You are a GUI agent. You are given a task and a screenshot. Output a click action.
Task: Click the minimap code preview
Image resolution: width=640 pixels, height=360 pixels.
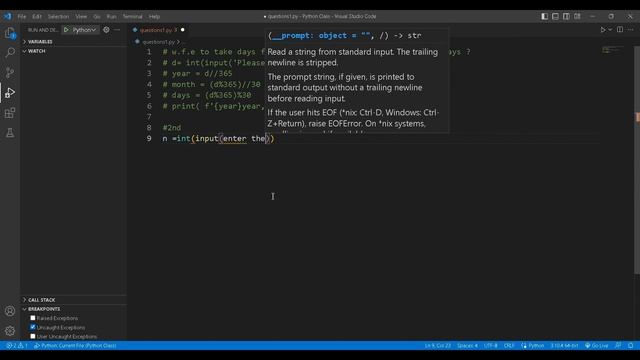[613, 50]
